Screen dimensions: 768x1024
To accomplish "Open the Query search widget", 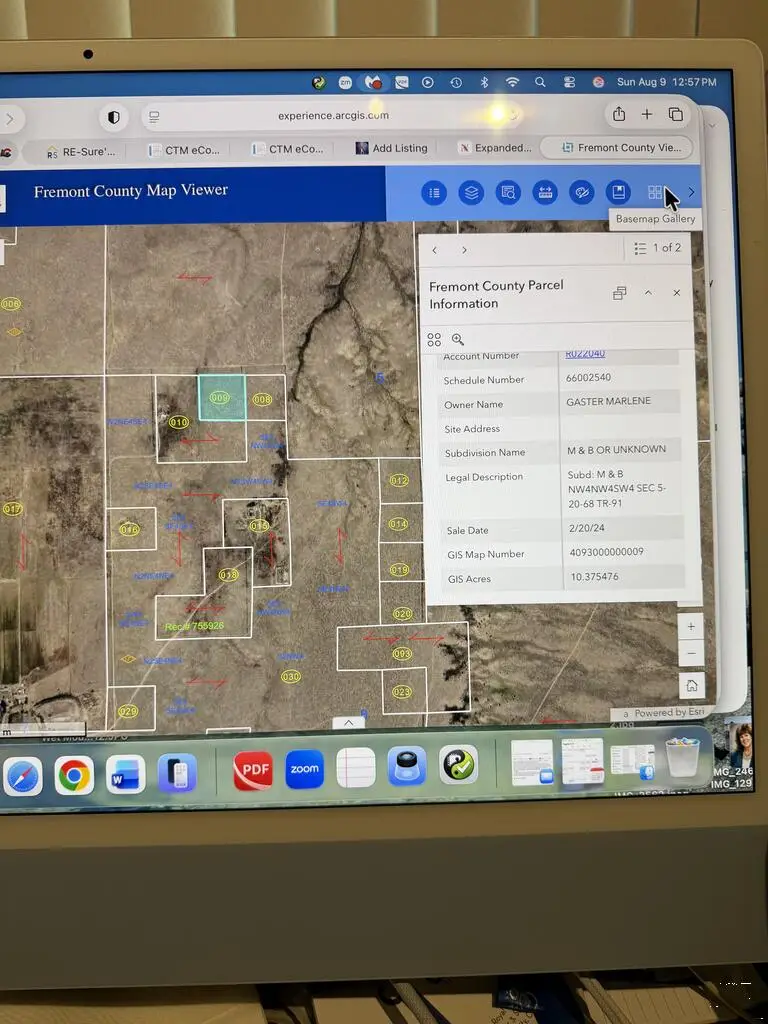I will click(x=507, y=193).
